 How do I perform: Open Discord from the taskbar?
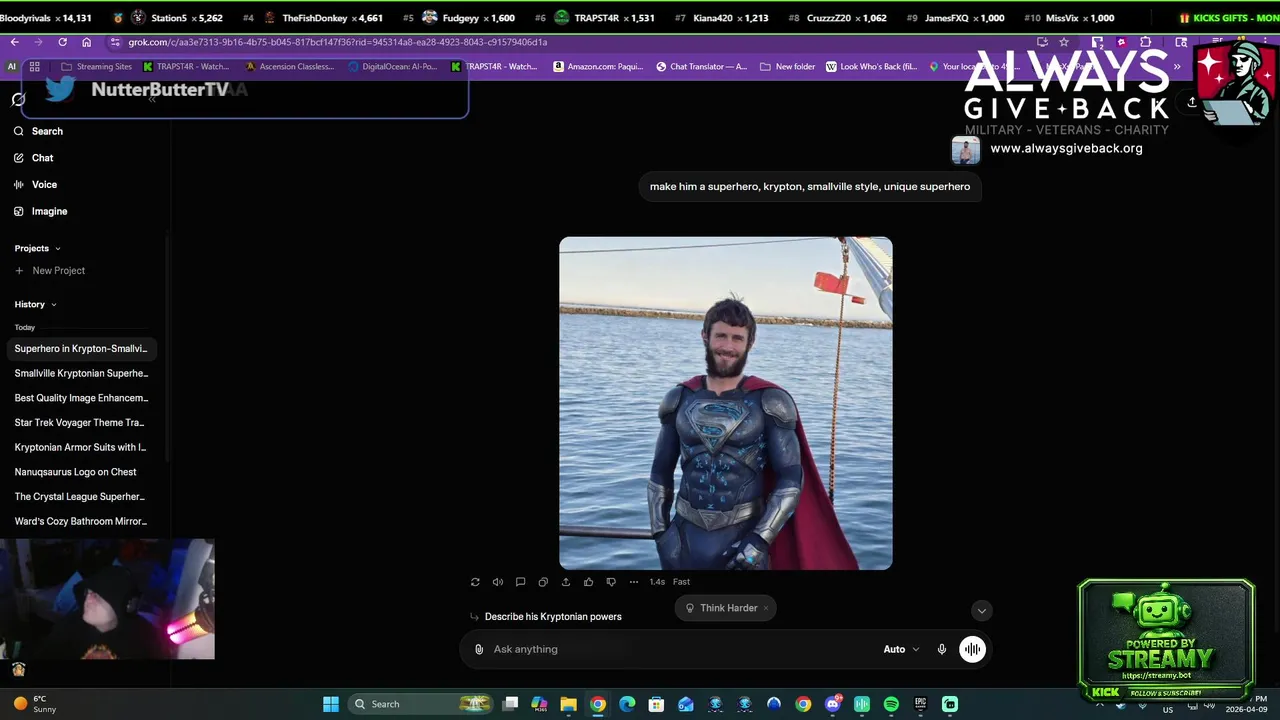click(833, 704)
